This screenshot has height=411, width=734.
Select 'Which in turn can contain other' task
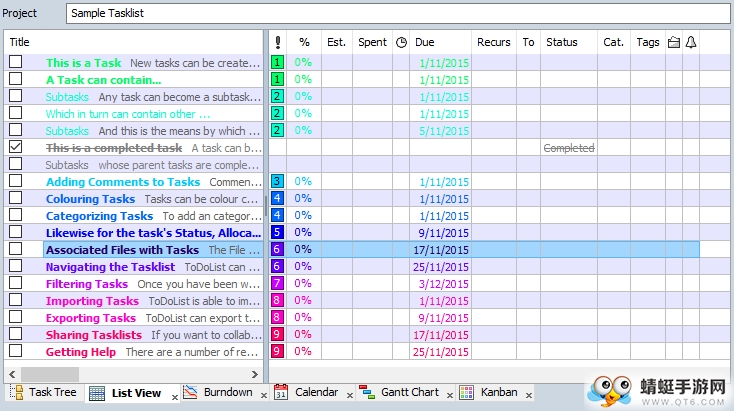click(x=128, y=114)
